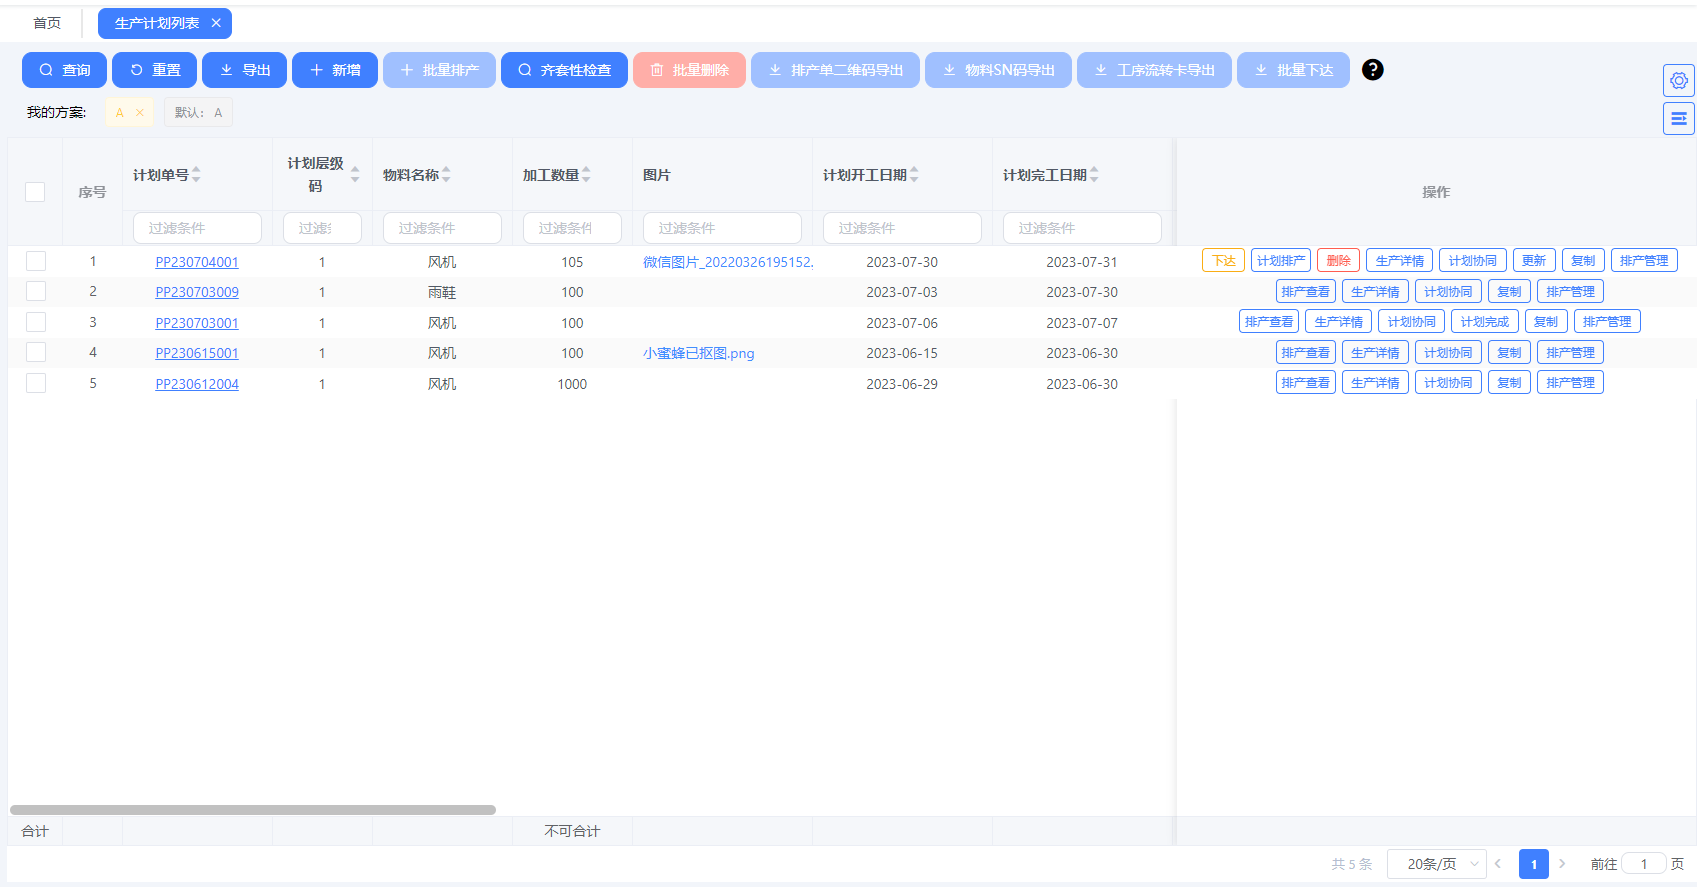This screenshot has width=1697, height=889.
Task: Open plan order link PP230703009
Action: 197,293
